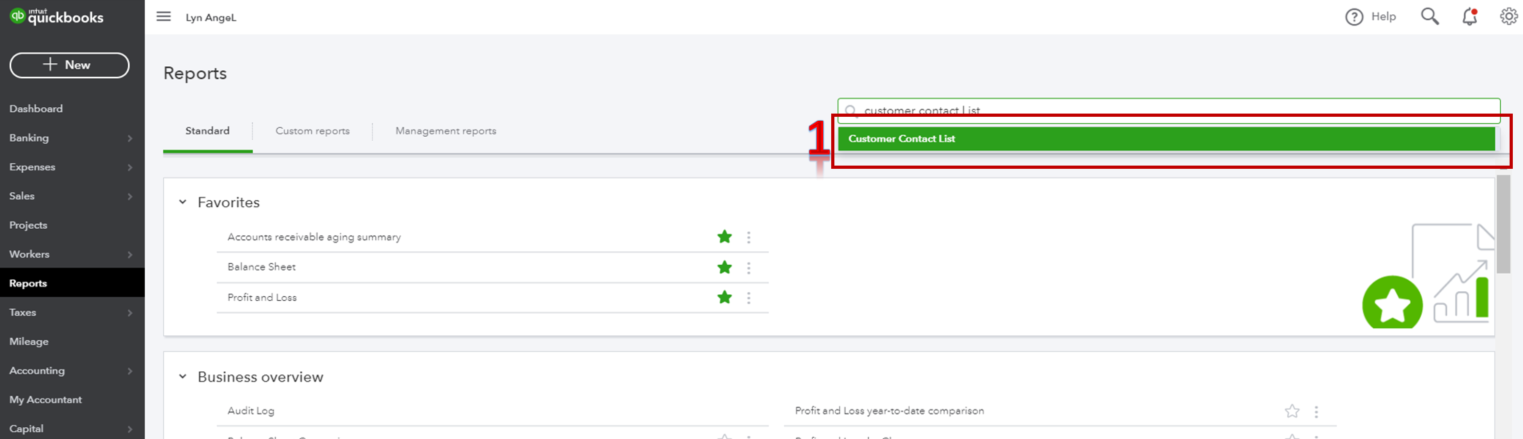Expand the Sales sidebar submenu arrow
The image size is (1523, 439).
coord(130,196)
